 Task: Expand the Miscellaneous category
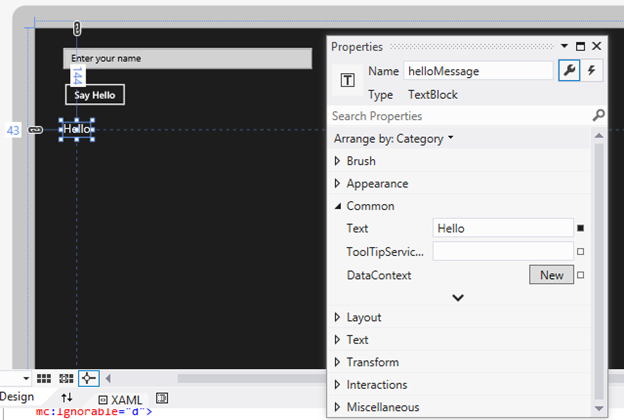click(x=337, y=407)
